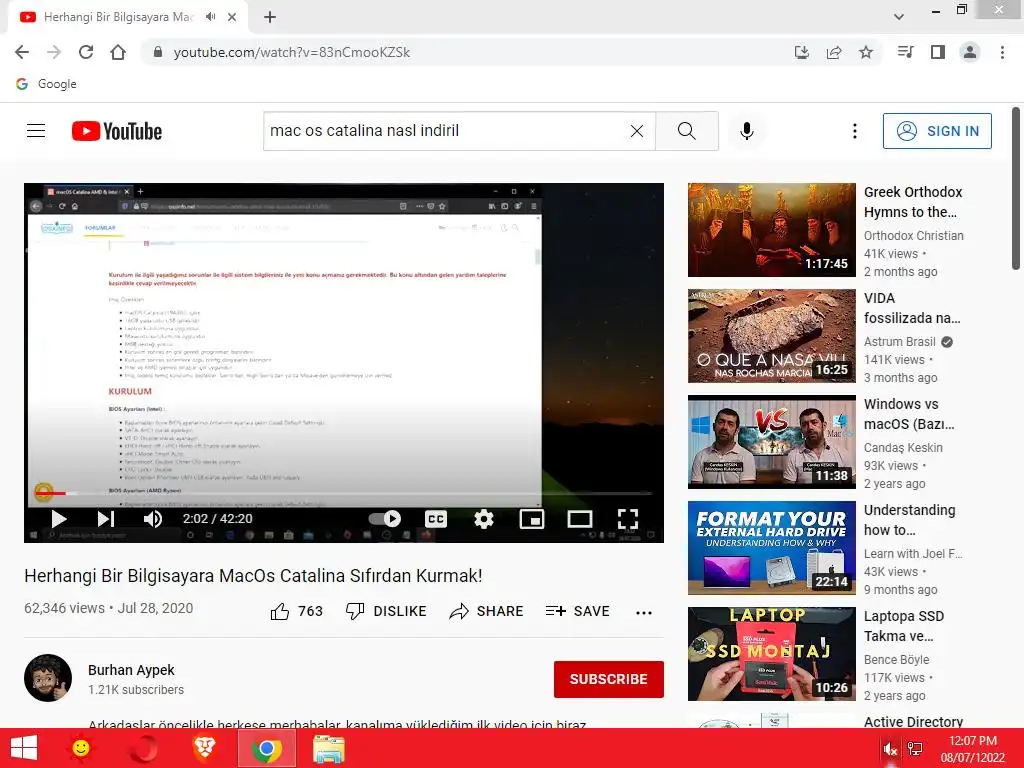Screen dimensions: 1024x768
Task: Enable the miniplayer mode
Action: 532,519
